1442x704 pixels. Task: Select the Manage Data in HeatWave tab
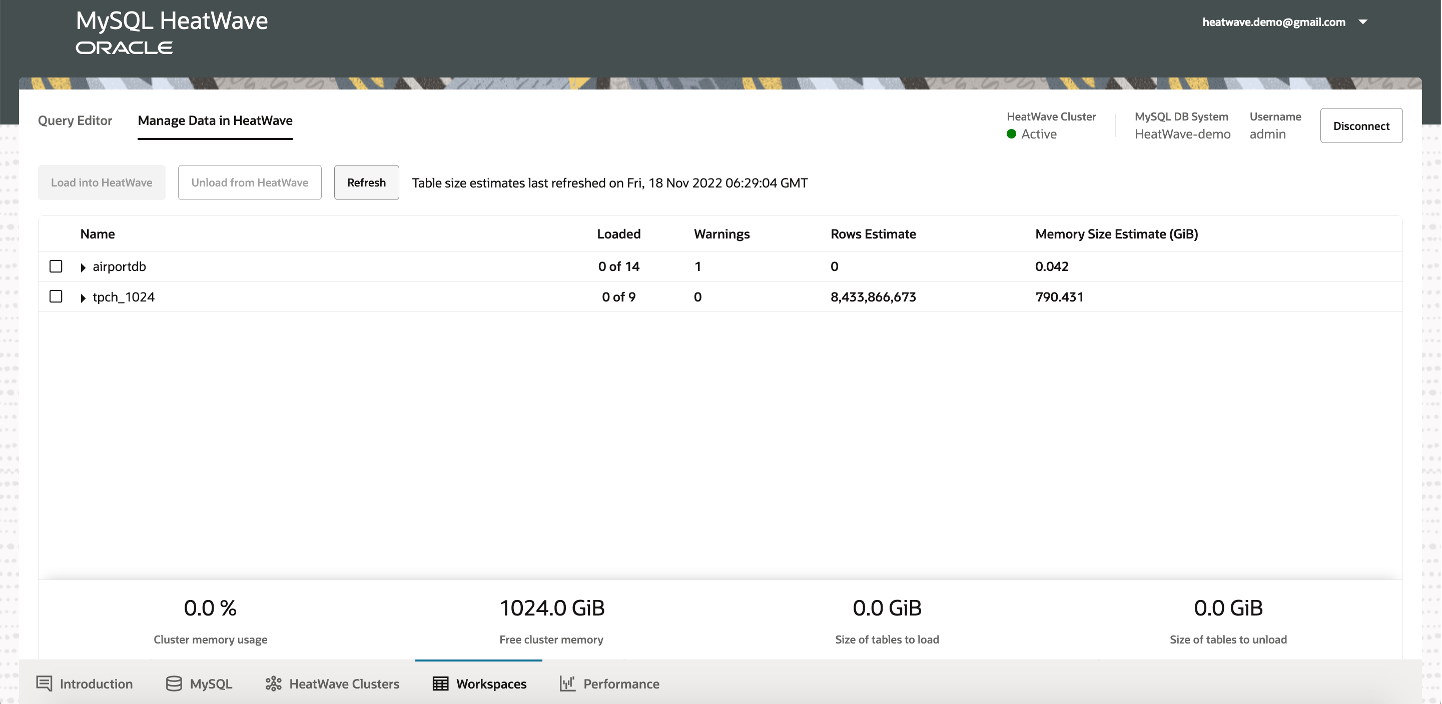point(215,120)
